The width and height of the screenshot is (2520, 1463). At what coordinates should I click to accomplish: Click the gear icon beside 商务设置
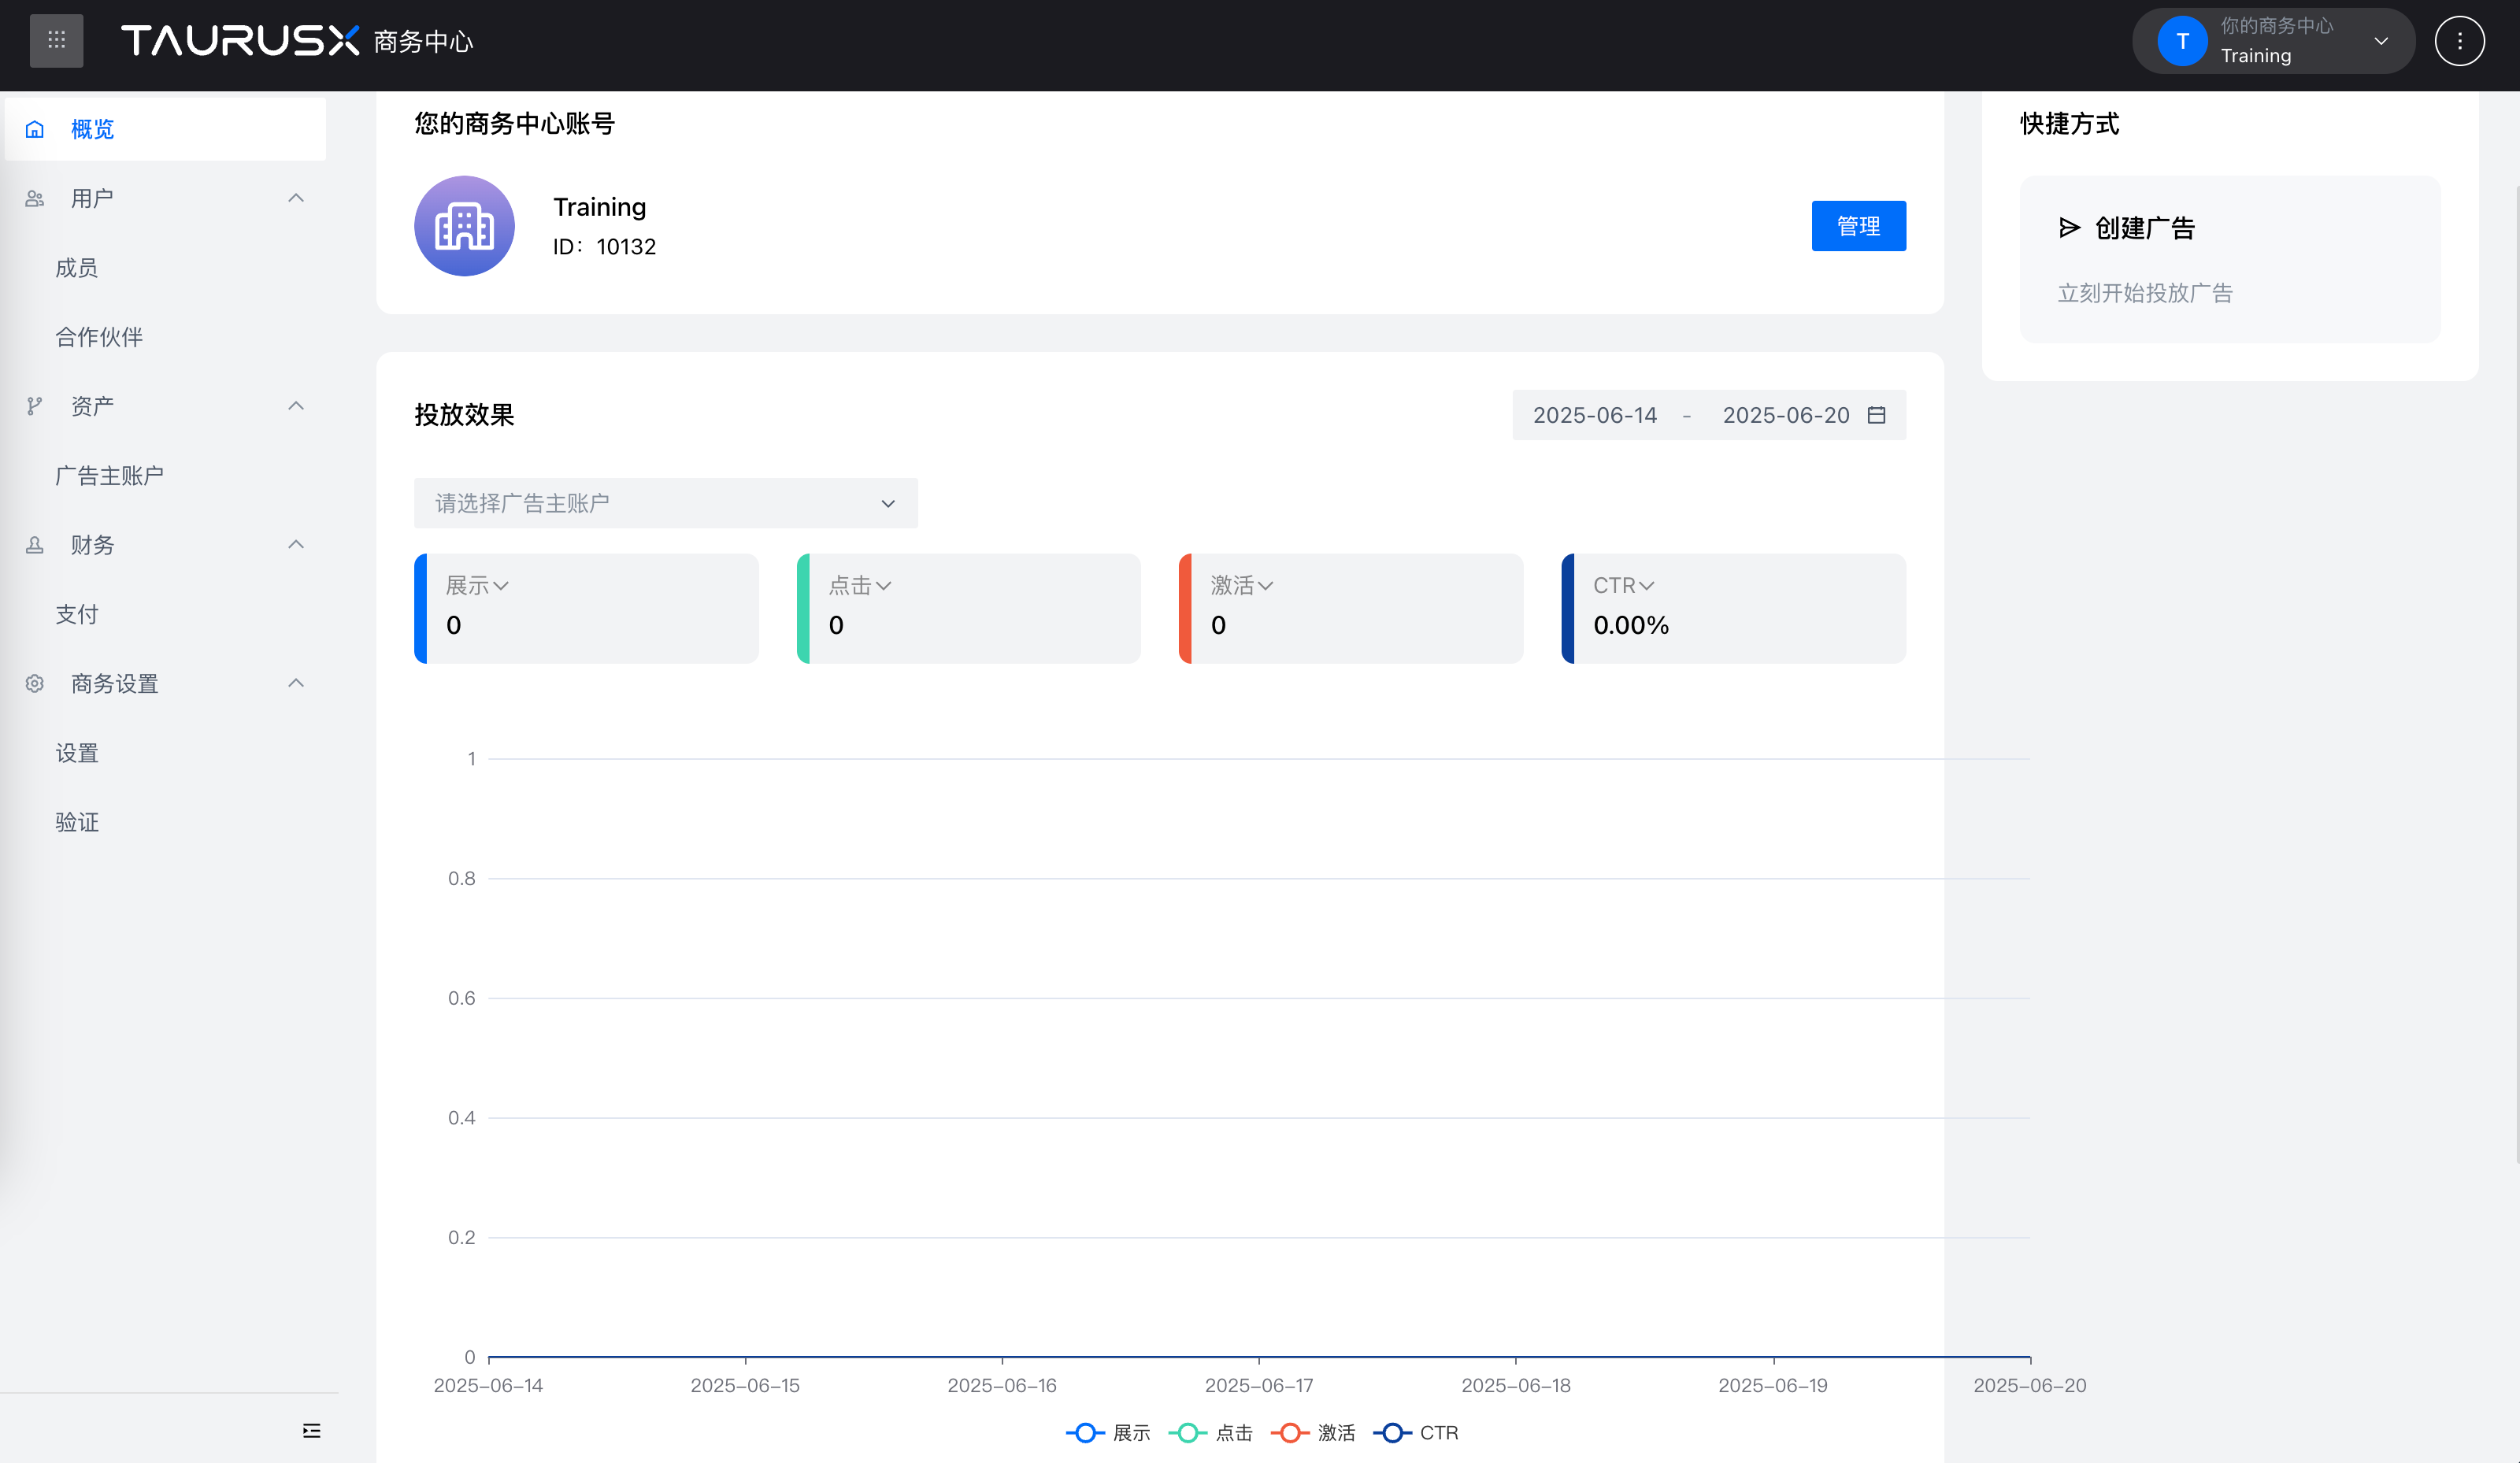pyautogui.click(x=35, y=683)
